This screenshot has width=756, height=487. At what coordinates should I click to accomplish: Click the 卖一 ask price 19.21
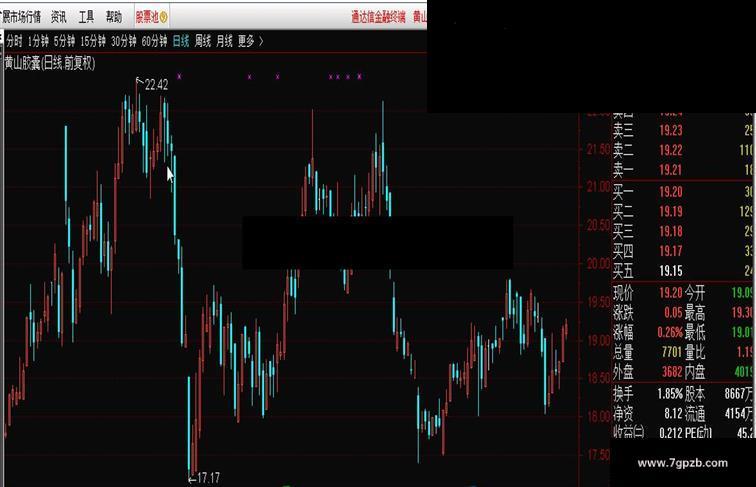pyautogui.click(x=671, y=170)
